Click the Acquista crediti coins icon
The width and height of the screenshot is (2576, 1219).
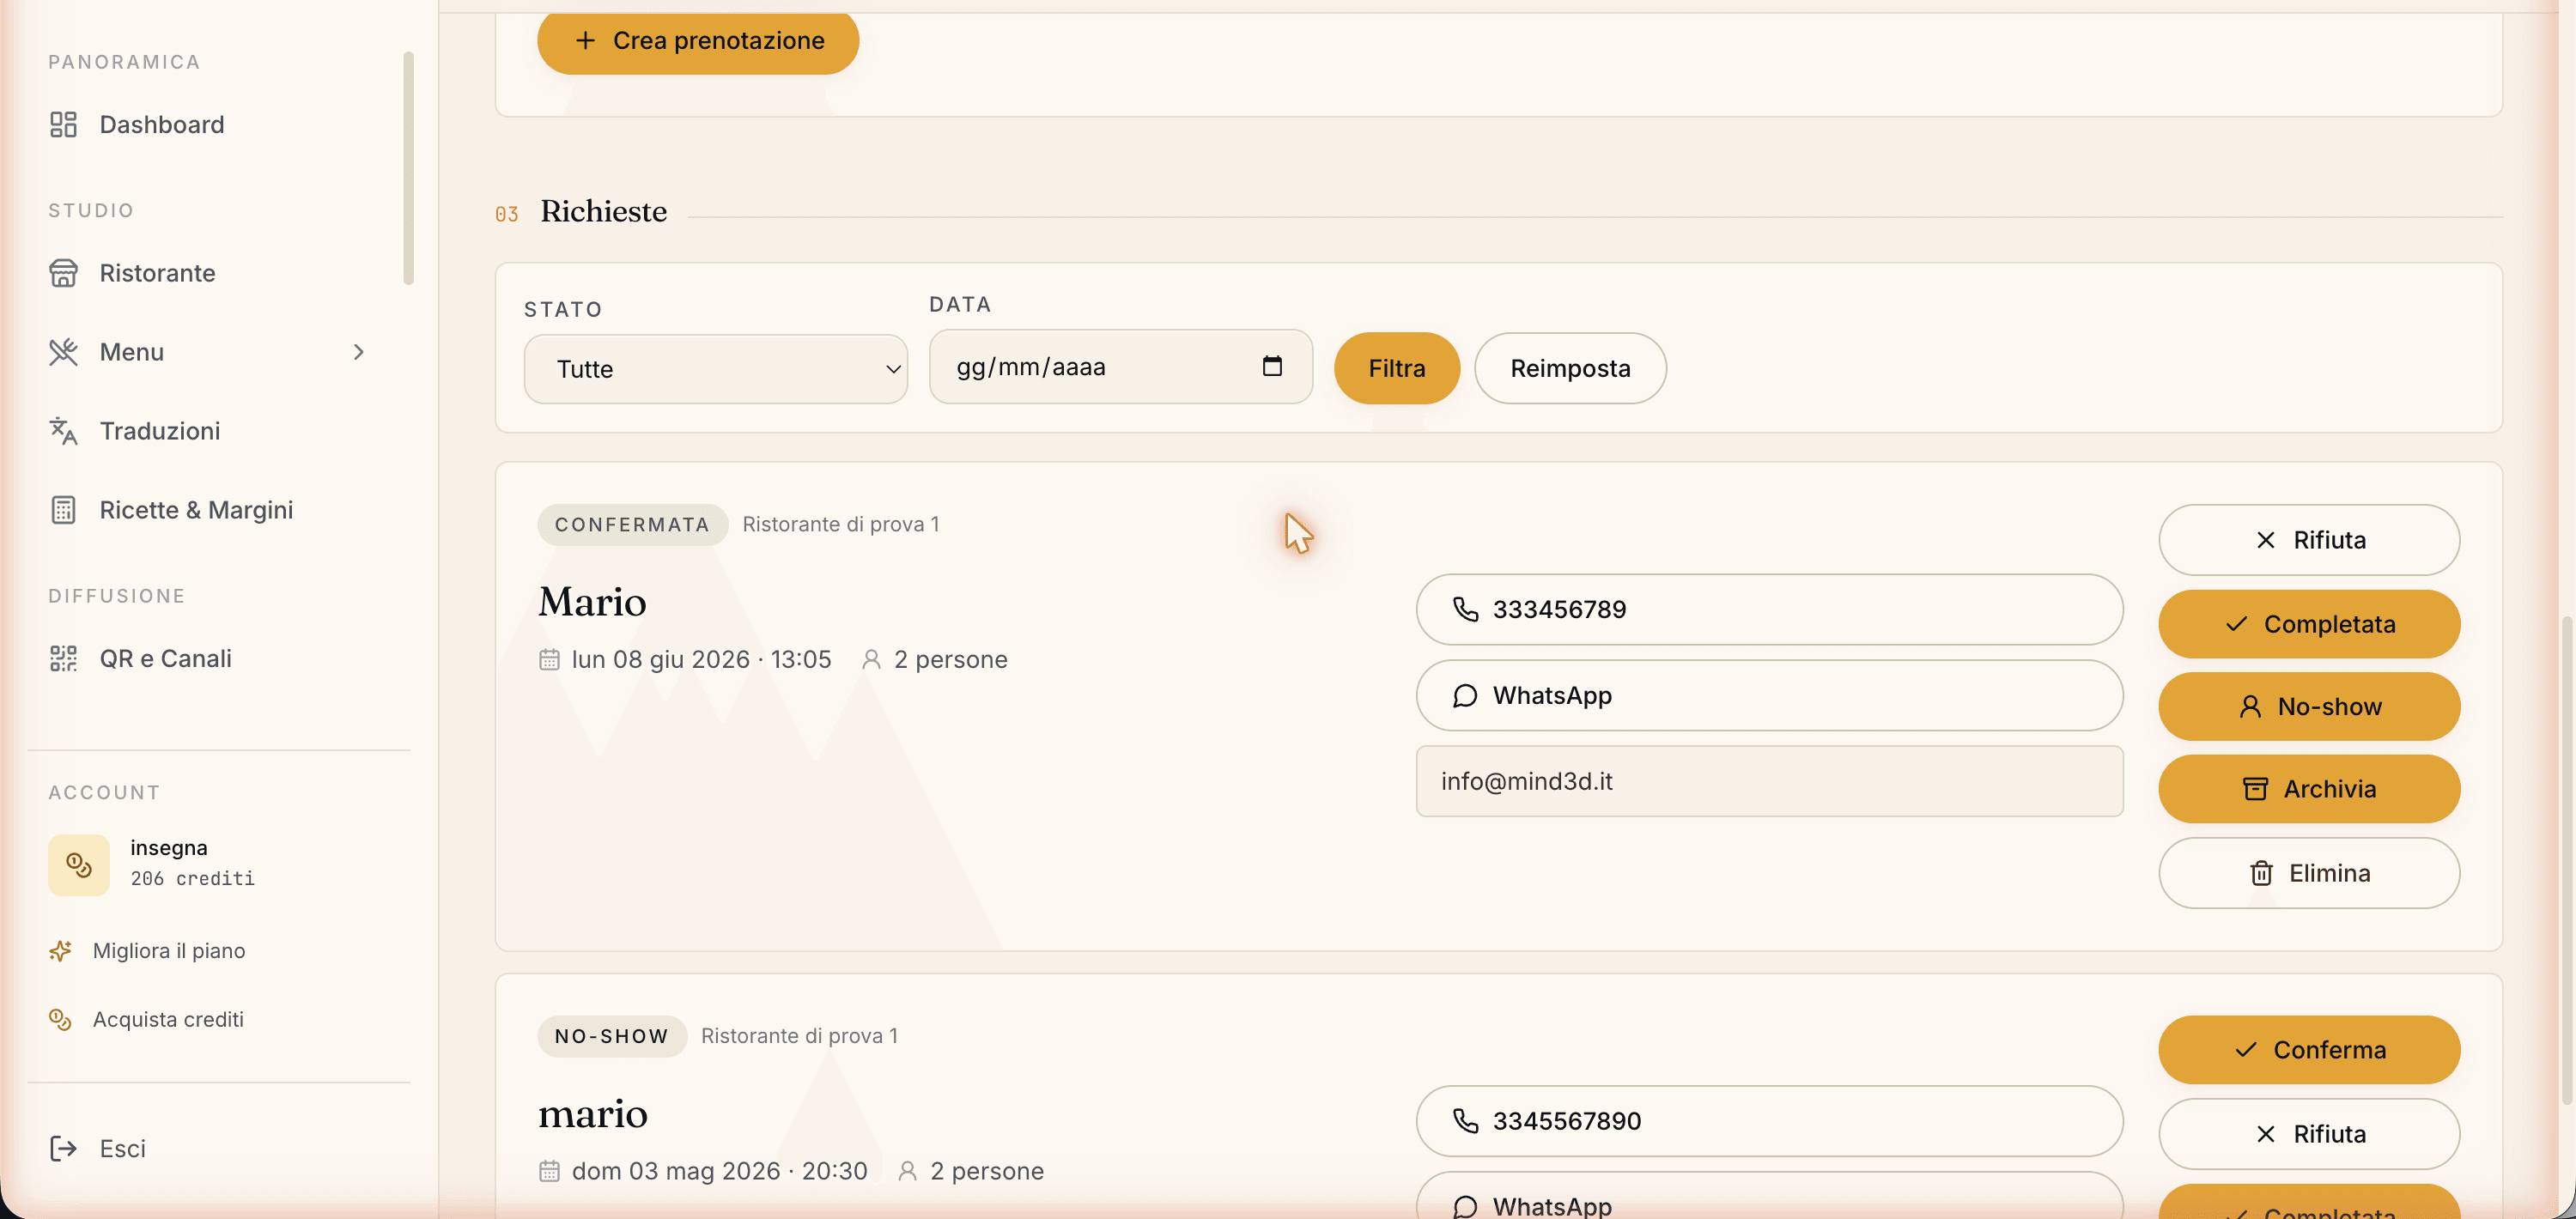(x=60, y=1019)
